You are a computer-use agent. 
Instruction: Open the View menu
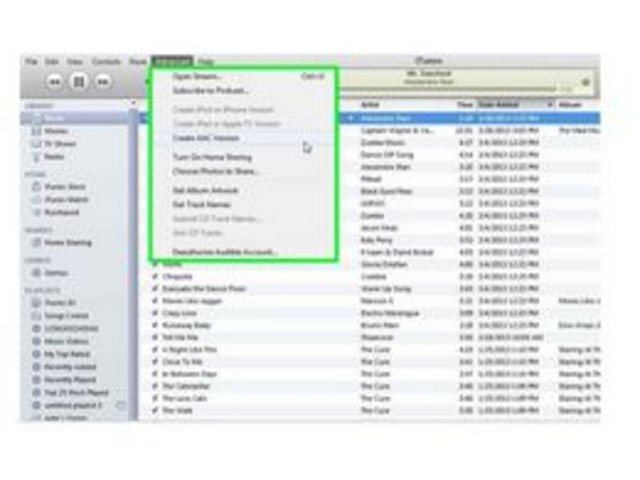(75, 62)
